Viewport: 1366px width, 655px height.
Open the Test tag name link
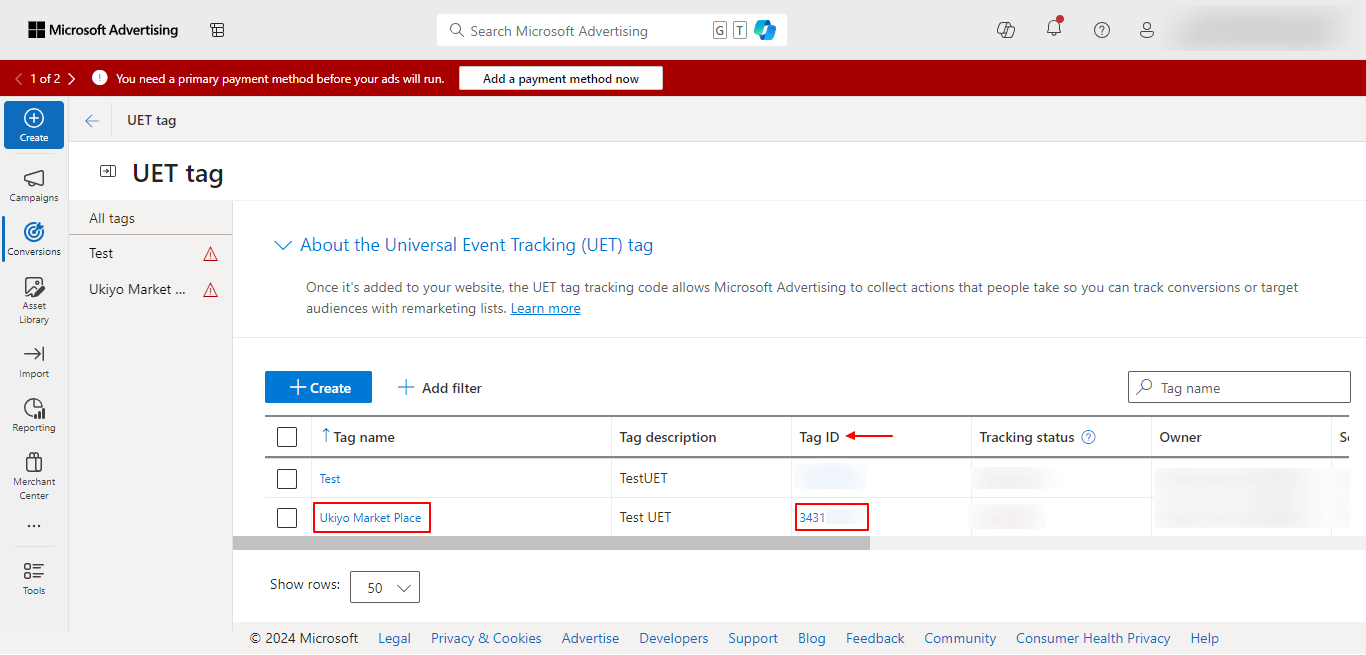pos(330,479)
